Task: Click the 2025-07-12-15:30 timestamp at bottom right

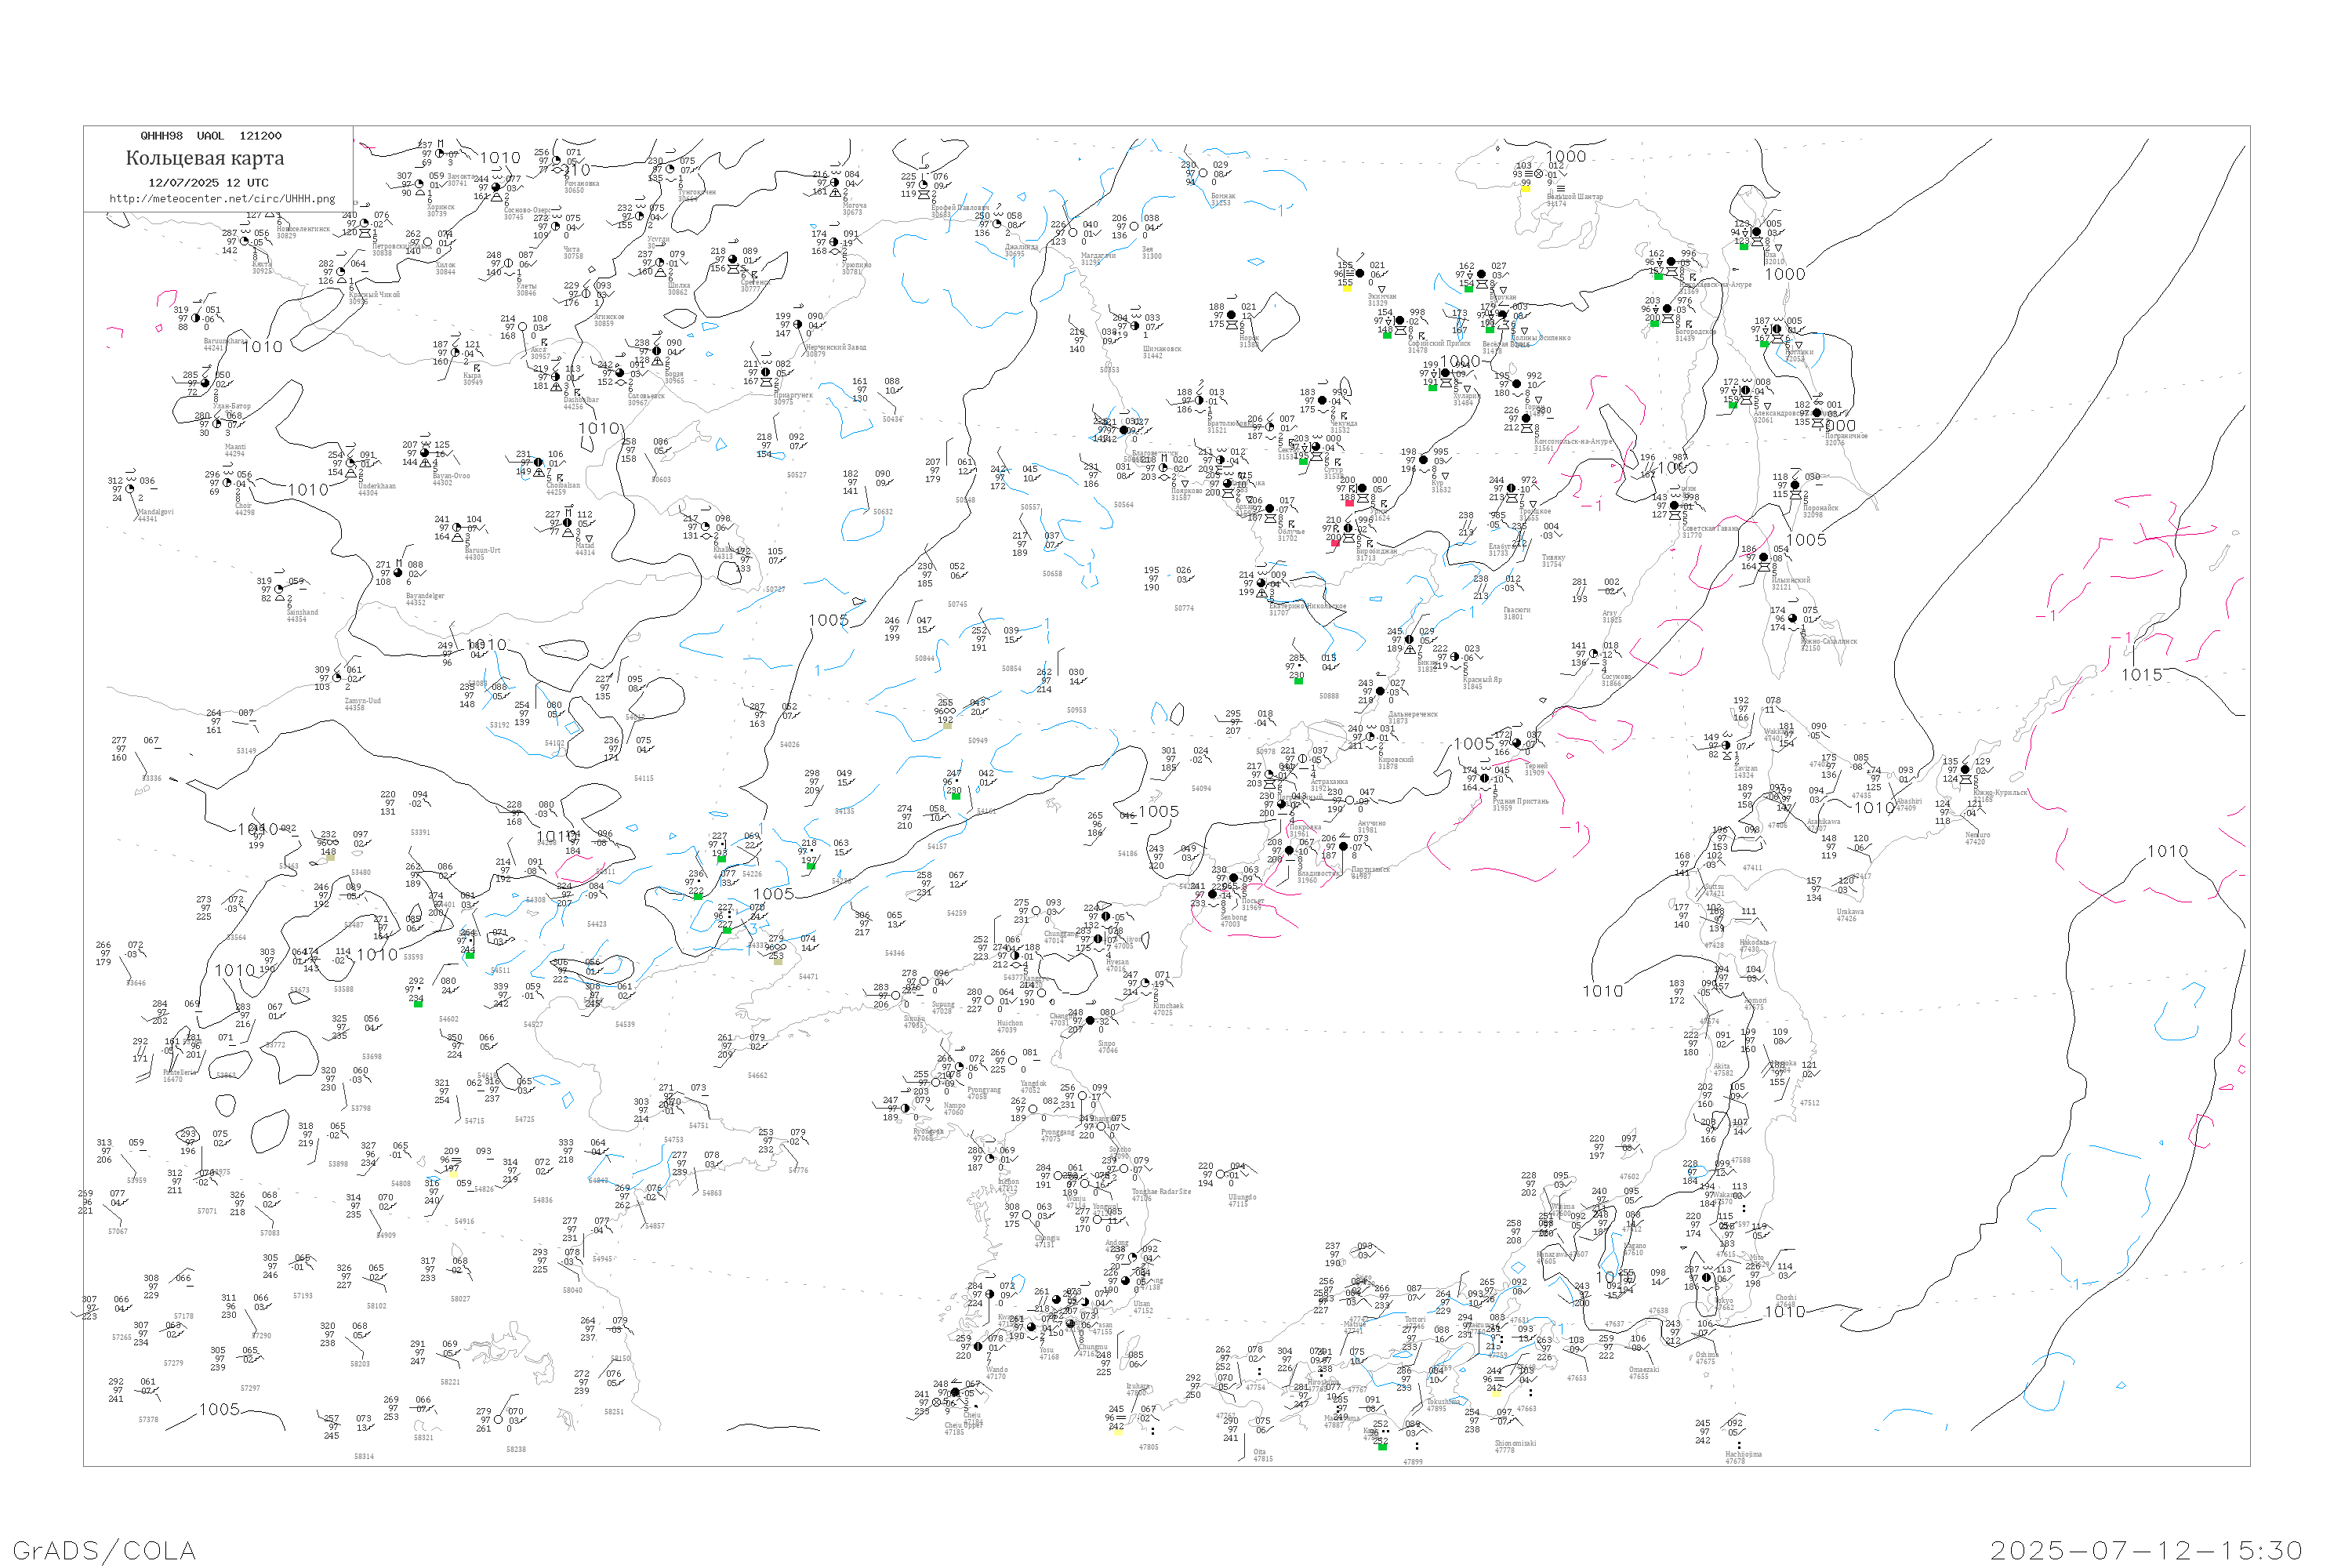Action: point(2146,1550)
